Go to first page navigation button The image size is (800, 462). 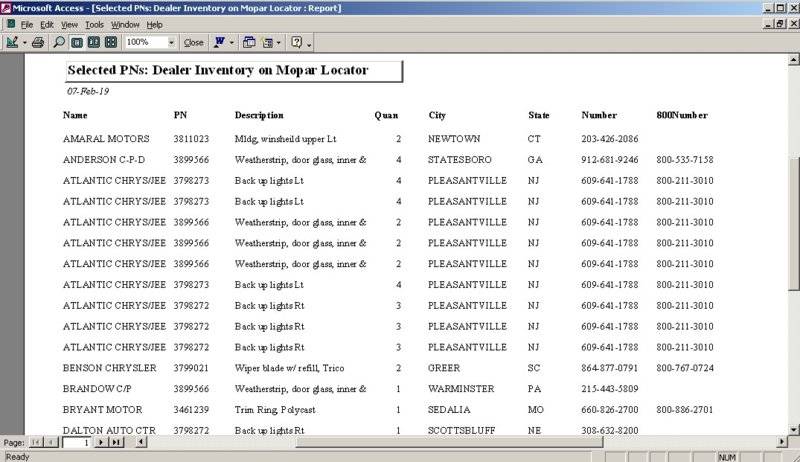tap(36, 442)
